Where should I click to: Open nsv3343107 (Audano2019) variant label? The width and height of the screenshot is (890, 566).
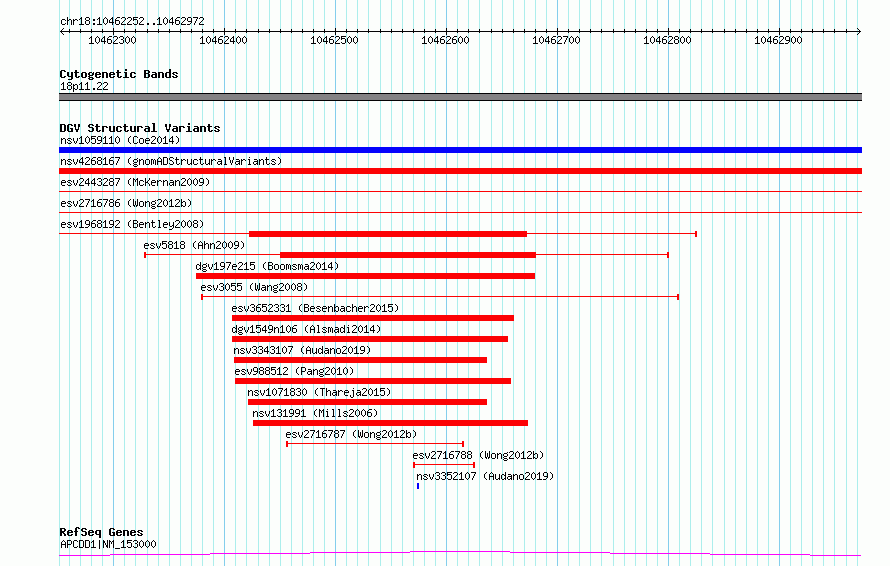point(302,350)
